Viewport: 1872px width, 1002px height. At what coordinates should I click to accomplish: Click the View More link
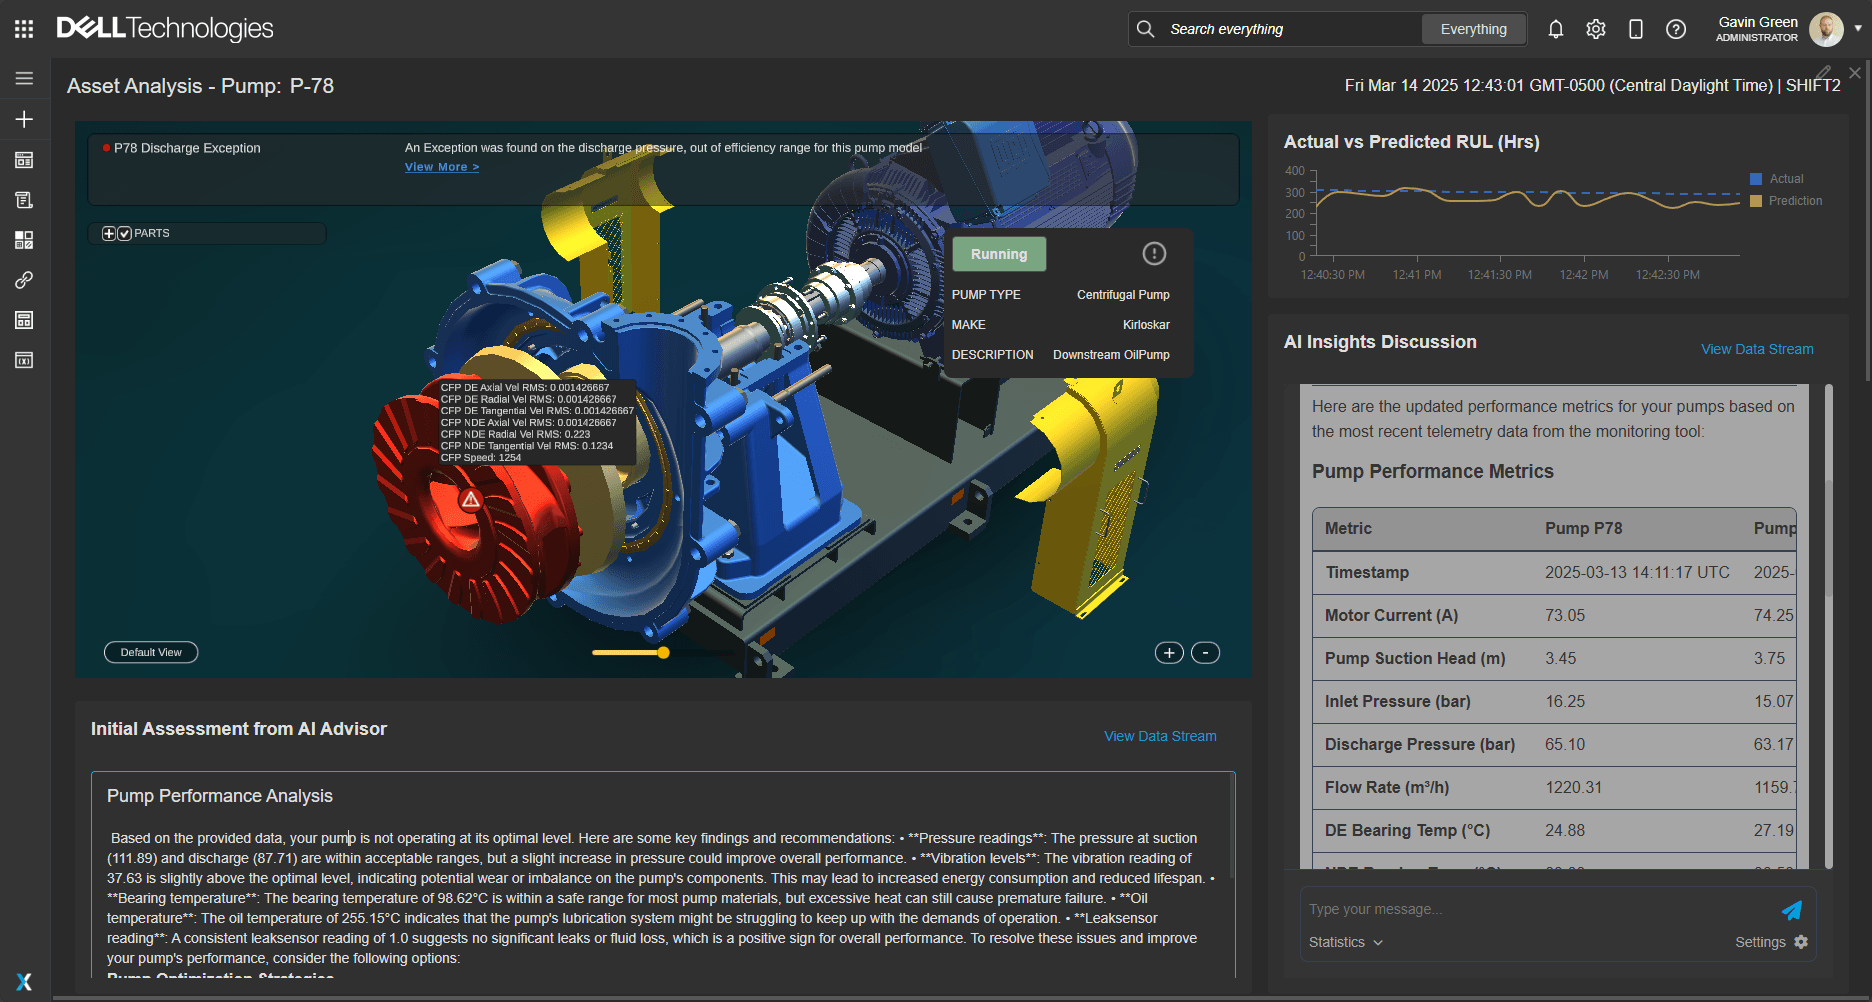[x=441, y=167]
